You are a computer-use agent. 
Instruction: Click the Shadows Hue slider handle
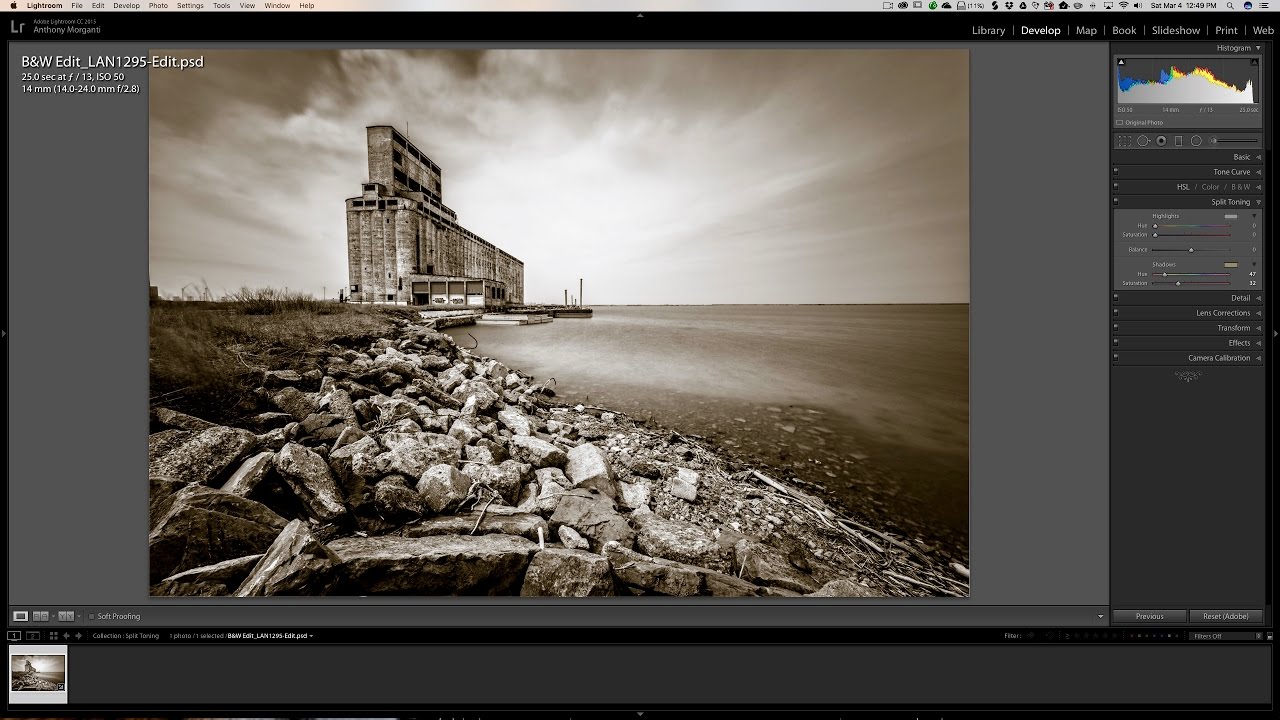[x=1165, y=274]
